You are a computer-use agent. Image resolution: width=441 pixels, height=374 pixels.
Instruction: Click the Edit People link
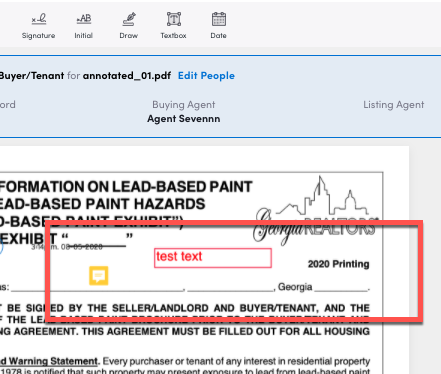pyautogui.click(x=206, y=76)
